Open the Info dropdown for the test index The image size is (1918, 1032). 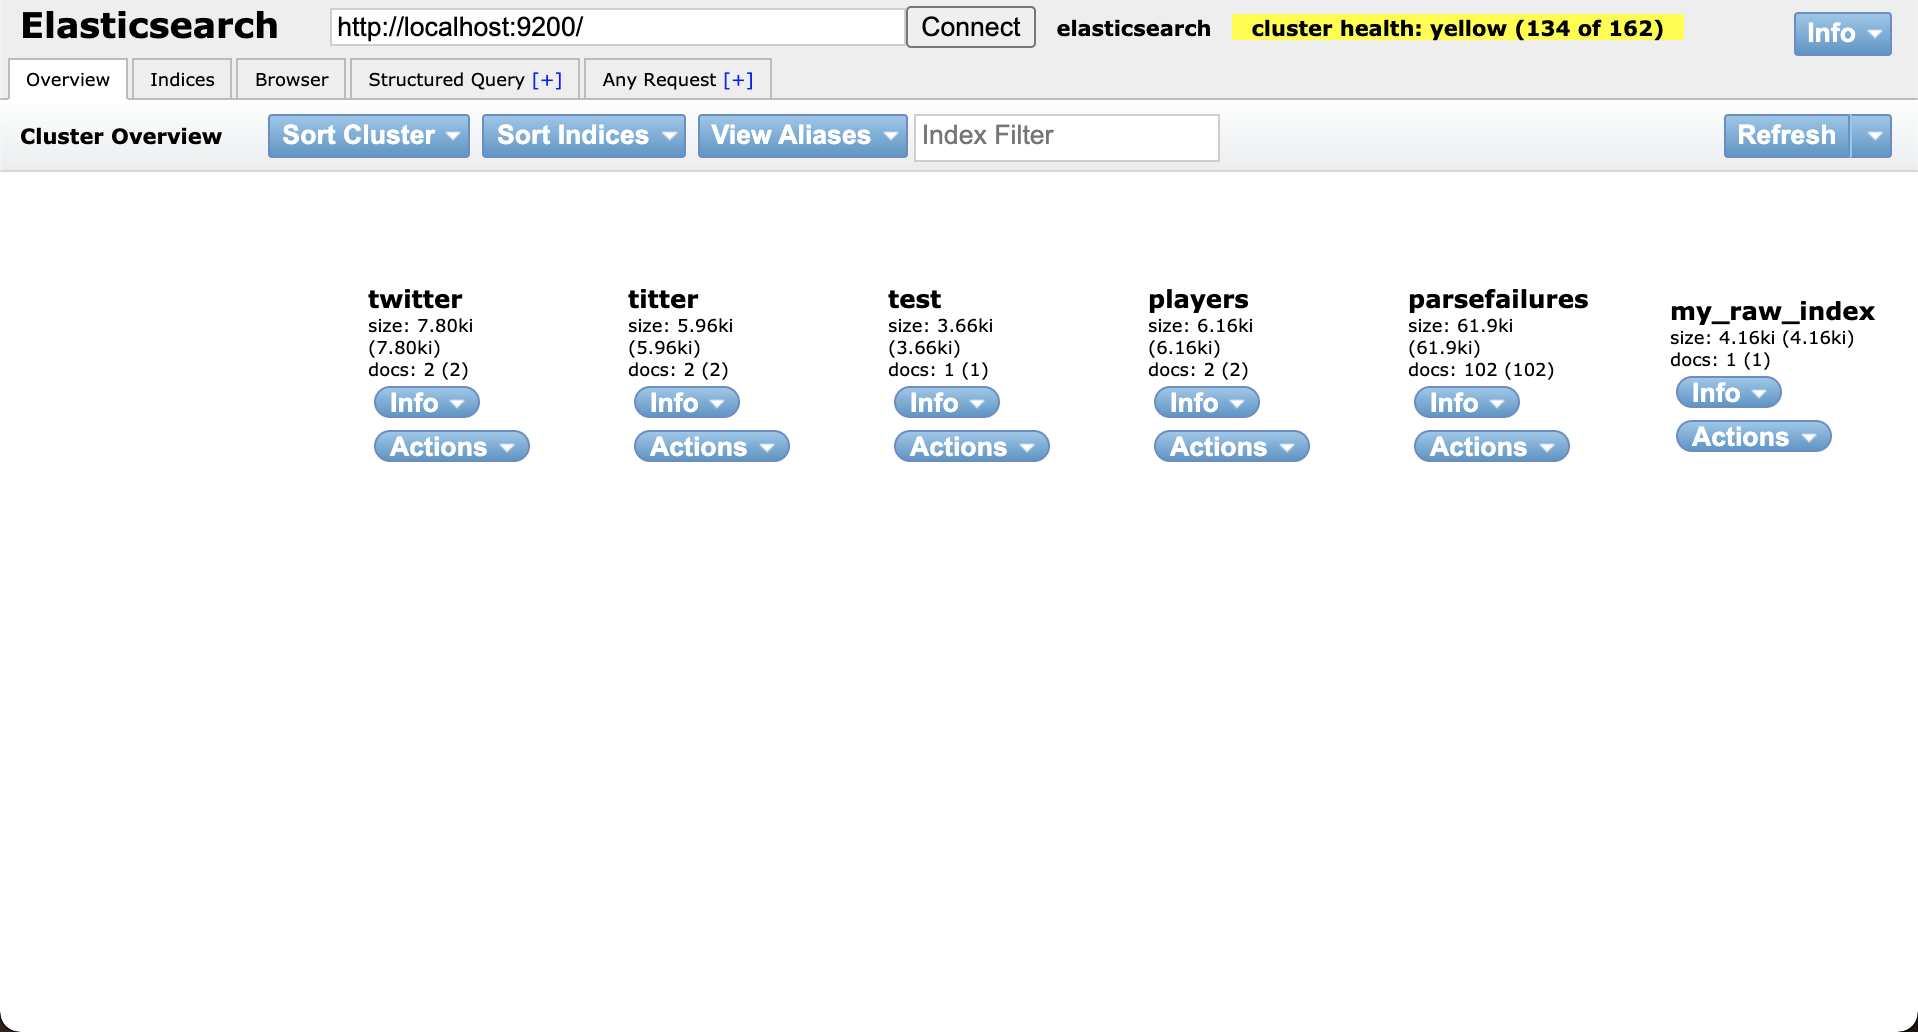pyautogui.click(x=945, y=402)
